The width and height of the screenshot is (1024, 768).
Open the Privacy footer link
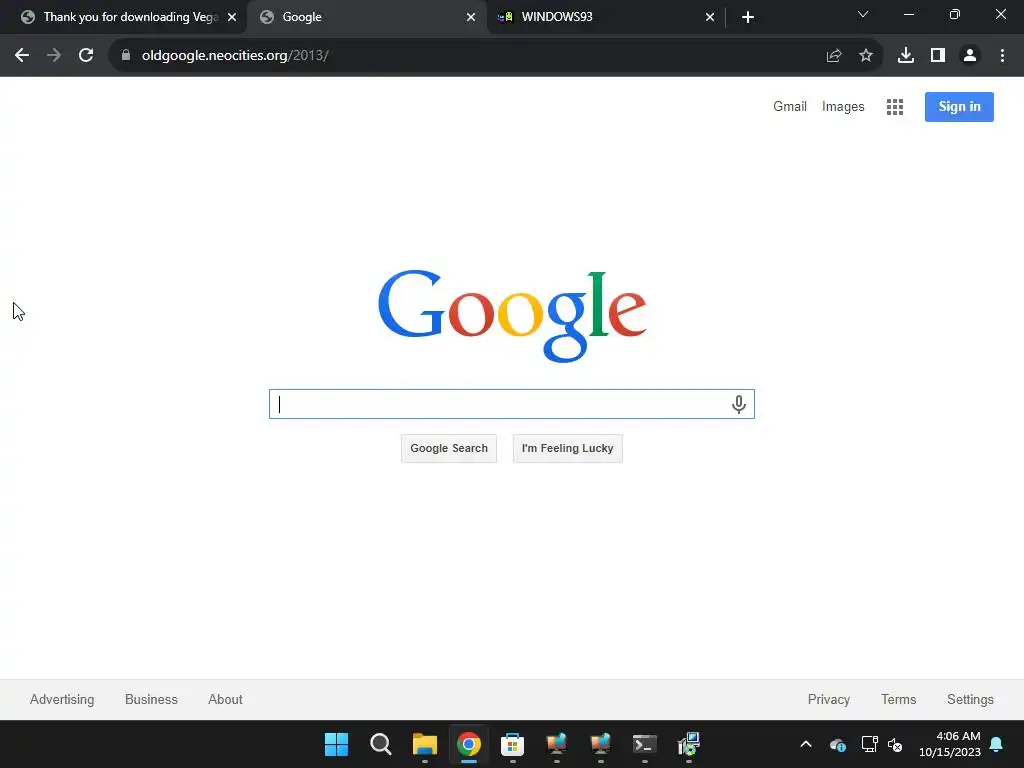tap(828, 699)
